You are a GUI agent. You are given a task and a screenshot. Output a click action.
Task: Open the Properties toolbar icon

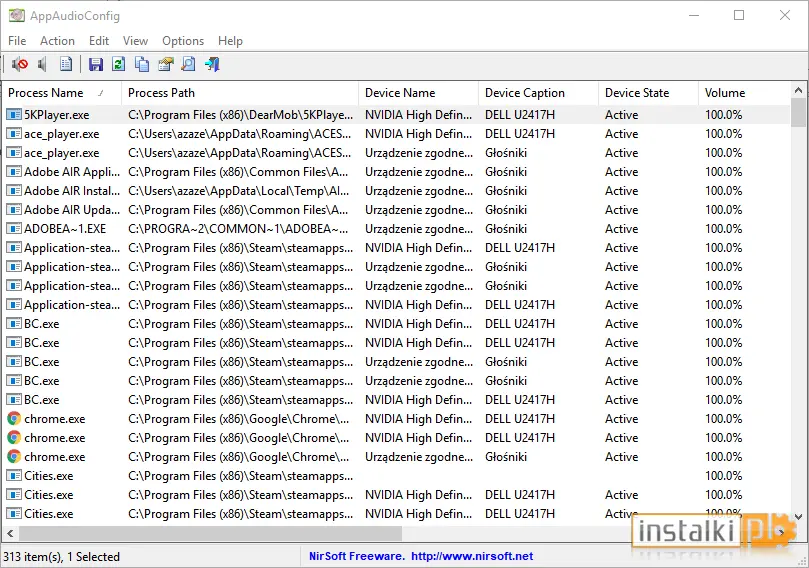tap(166, 64)
